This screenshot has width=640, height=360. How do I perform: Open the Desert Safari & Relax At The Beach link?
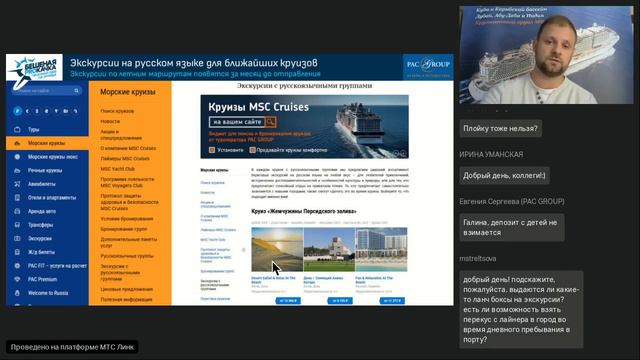pos(273,280)
